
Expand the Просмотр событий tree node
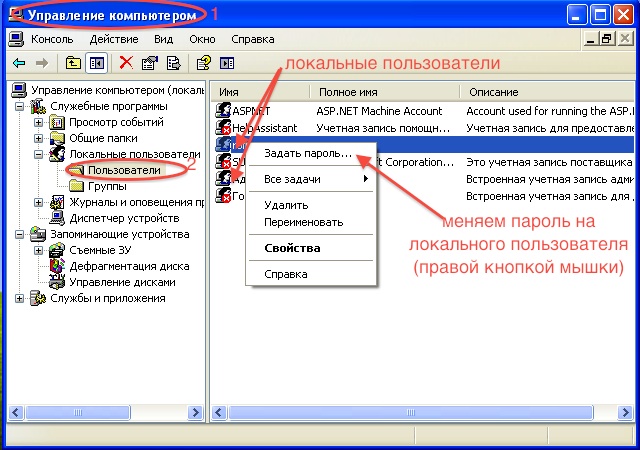(38, 122)
